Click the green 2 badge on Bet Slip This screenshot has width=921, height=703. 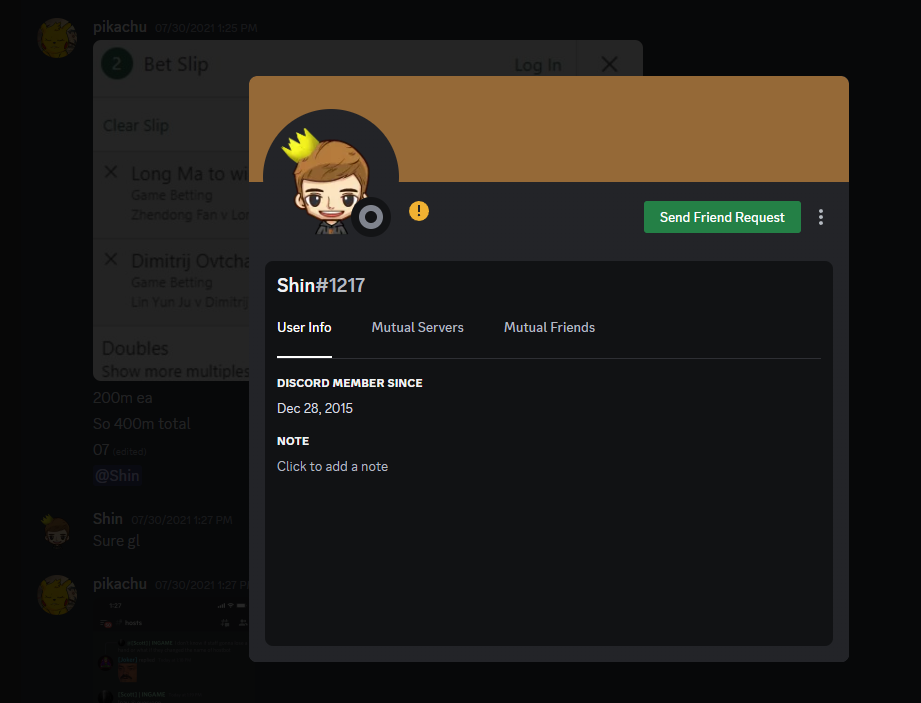click(x=116, y=63)
